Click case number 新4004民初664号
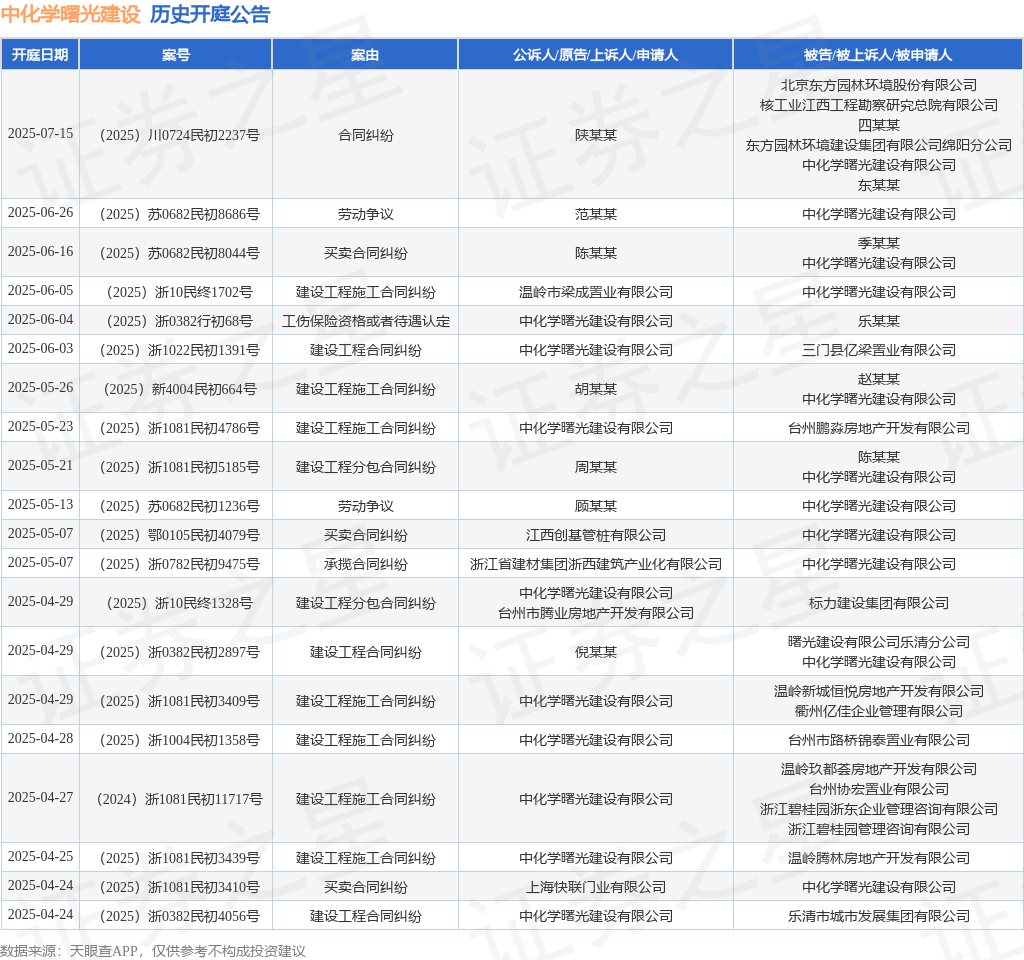The image size is (1024, 960). click(180, 389)
